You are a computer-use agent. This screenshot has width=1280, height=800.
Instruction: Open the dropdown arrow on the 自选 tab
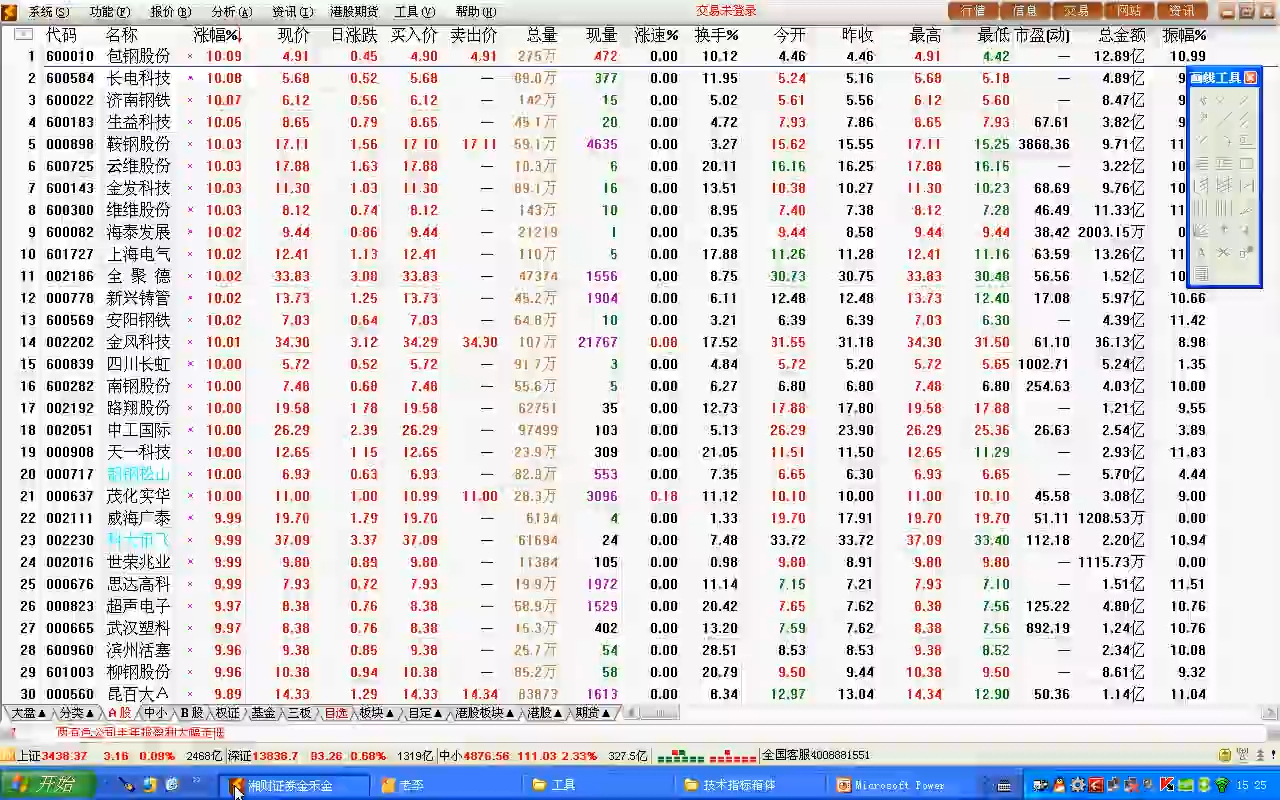(x=352, y=713)
